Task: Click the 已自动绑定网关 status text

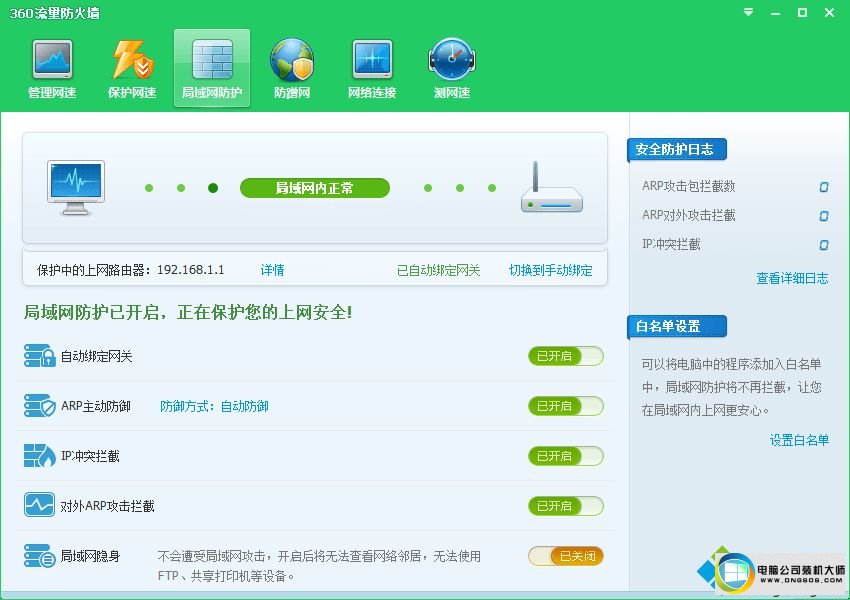Action: (439, 270)
